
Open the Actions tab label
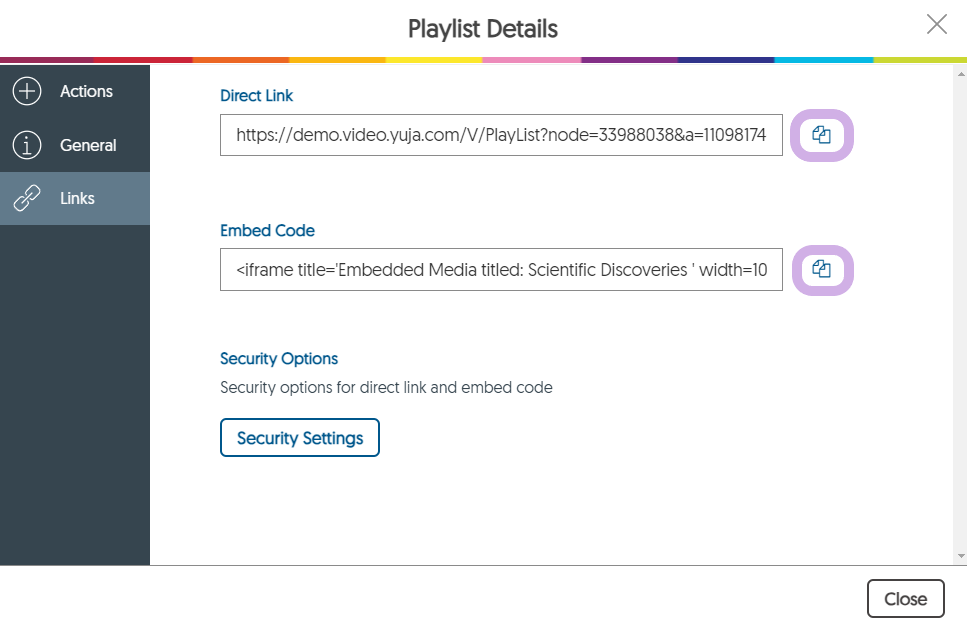click(86, 92)
